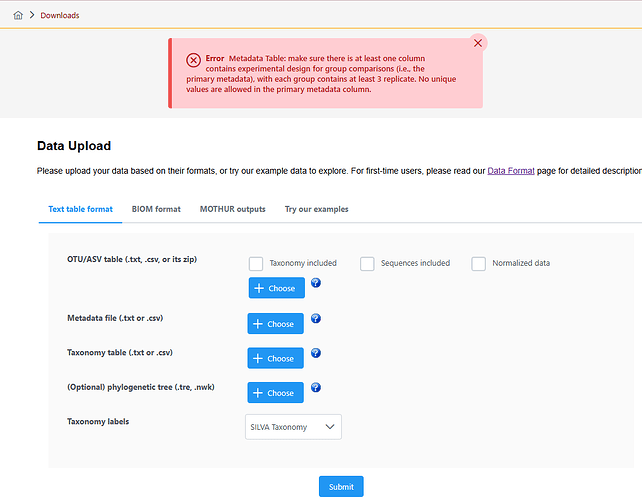This screenshot has height=500, width=642.
Task: Check the Normalized data option
Action: tap(478, 264)
